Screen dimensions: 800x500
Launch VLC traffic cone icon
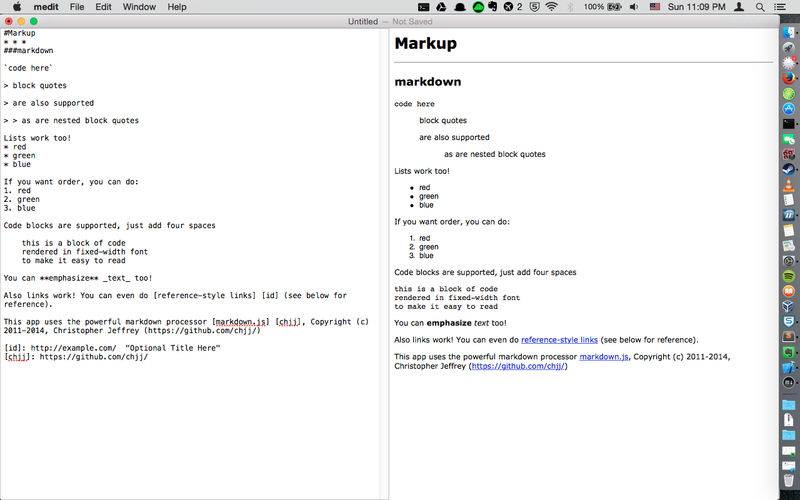coord(789,184)
